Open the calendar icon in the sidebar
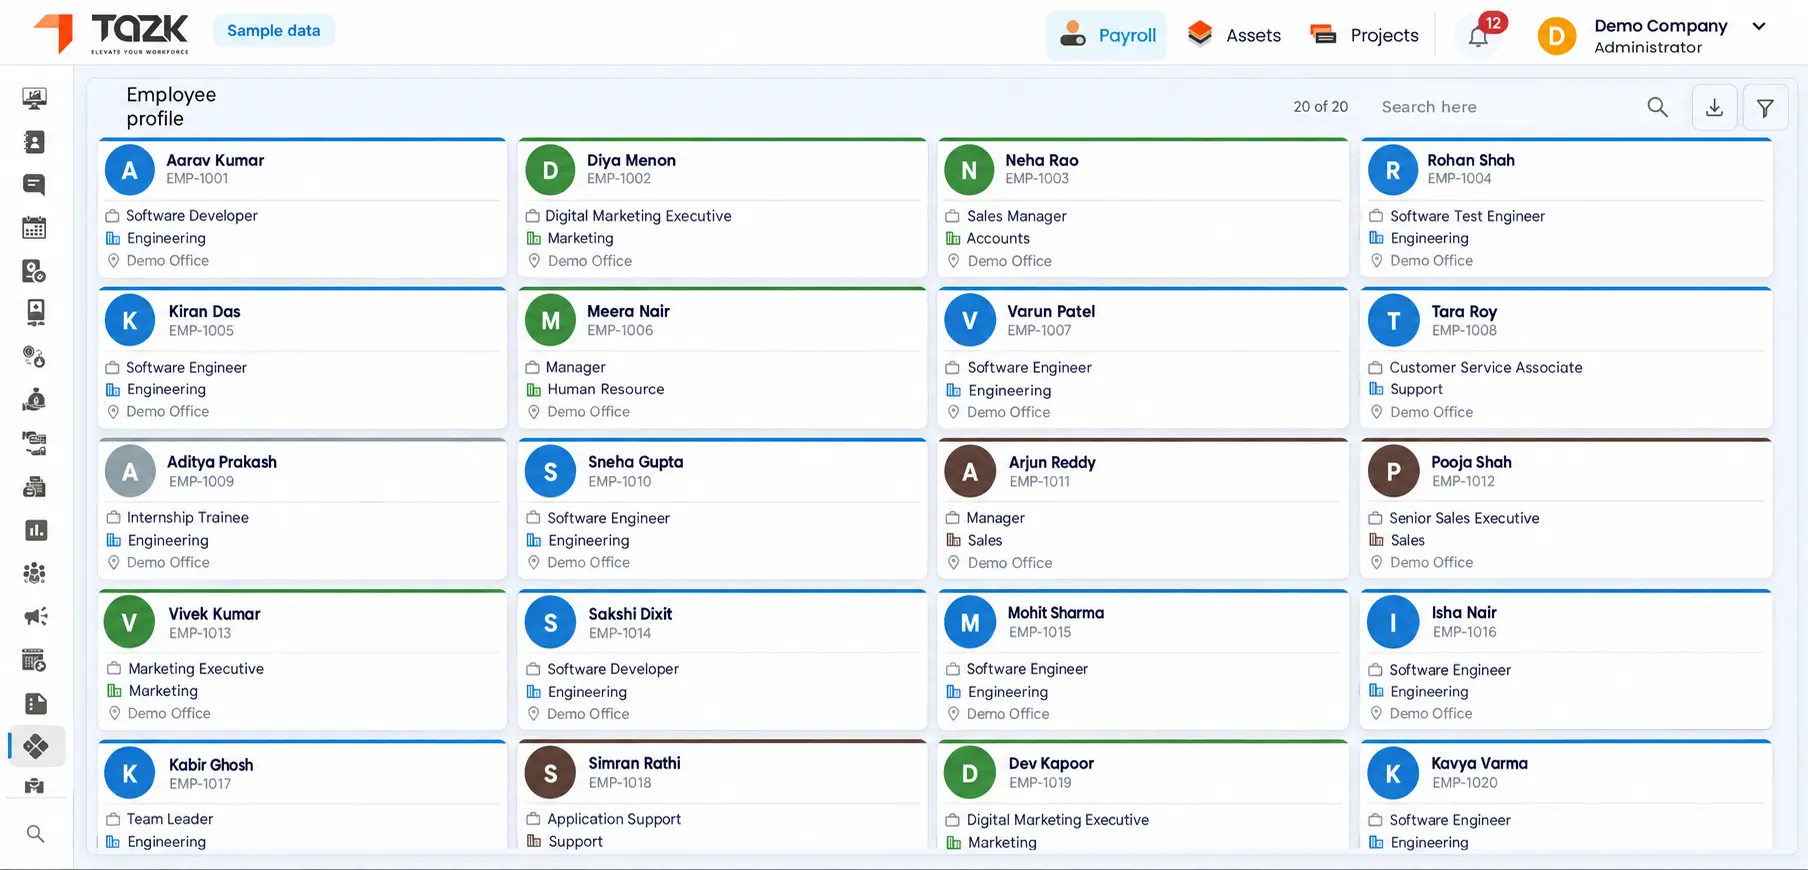The image size is (1808, 870). coord(34,228)
